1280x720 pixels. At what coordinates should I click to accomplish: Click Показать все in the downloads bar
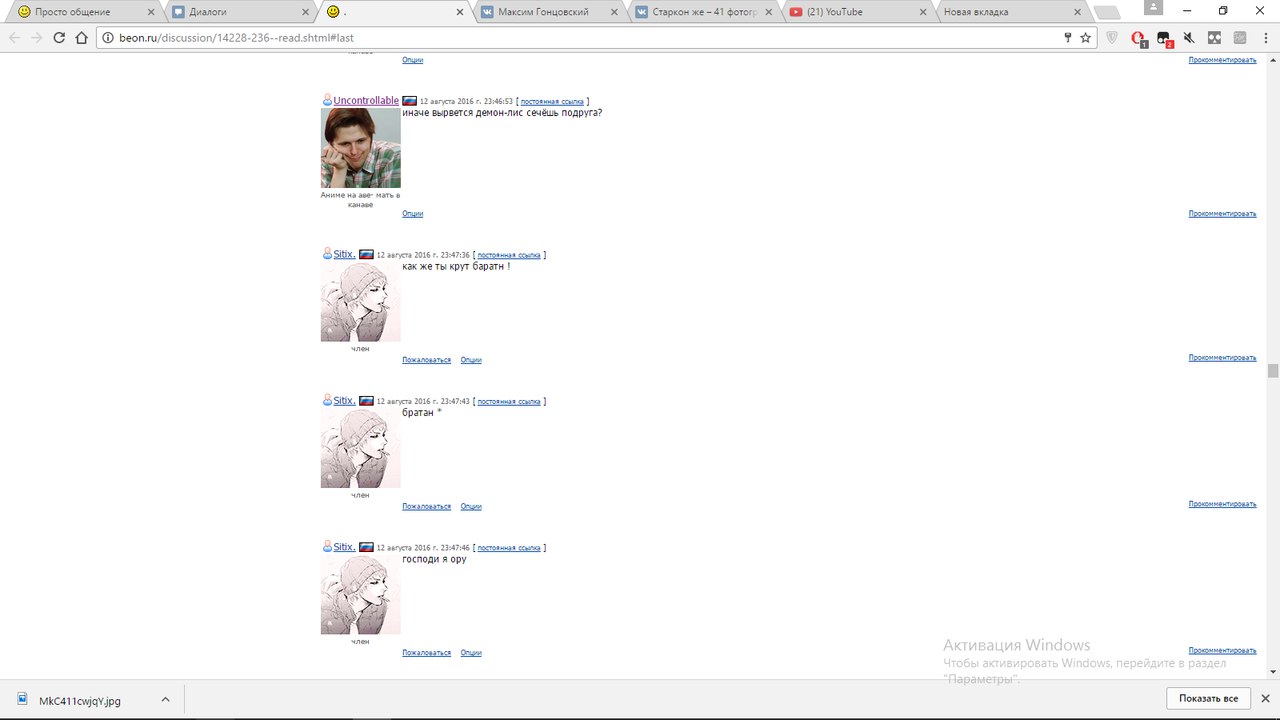tap(1208, 698)
